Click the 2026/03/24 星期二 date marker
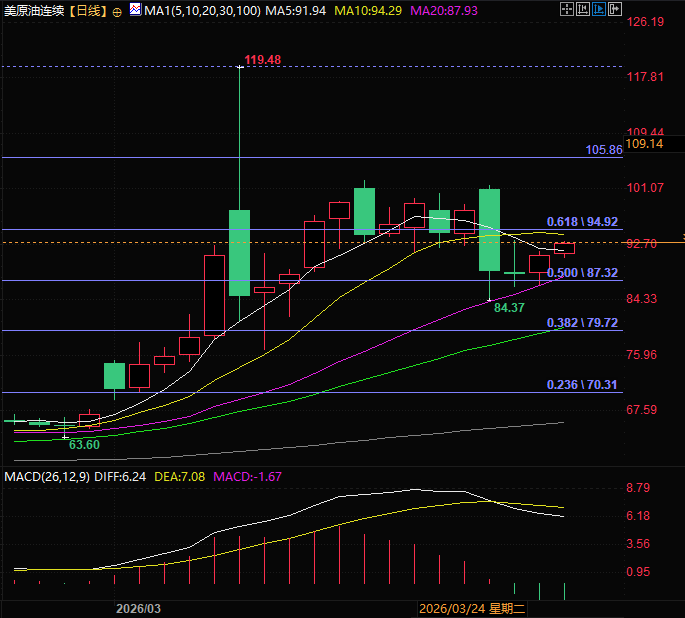Viewport: 685px width, 618px height. pyautogui.click(x=472, y=608)
